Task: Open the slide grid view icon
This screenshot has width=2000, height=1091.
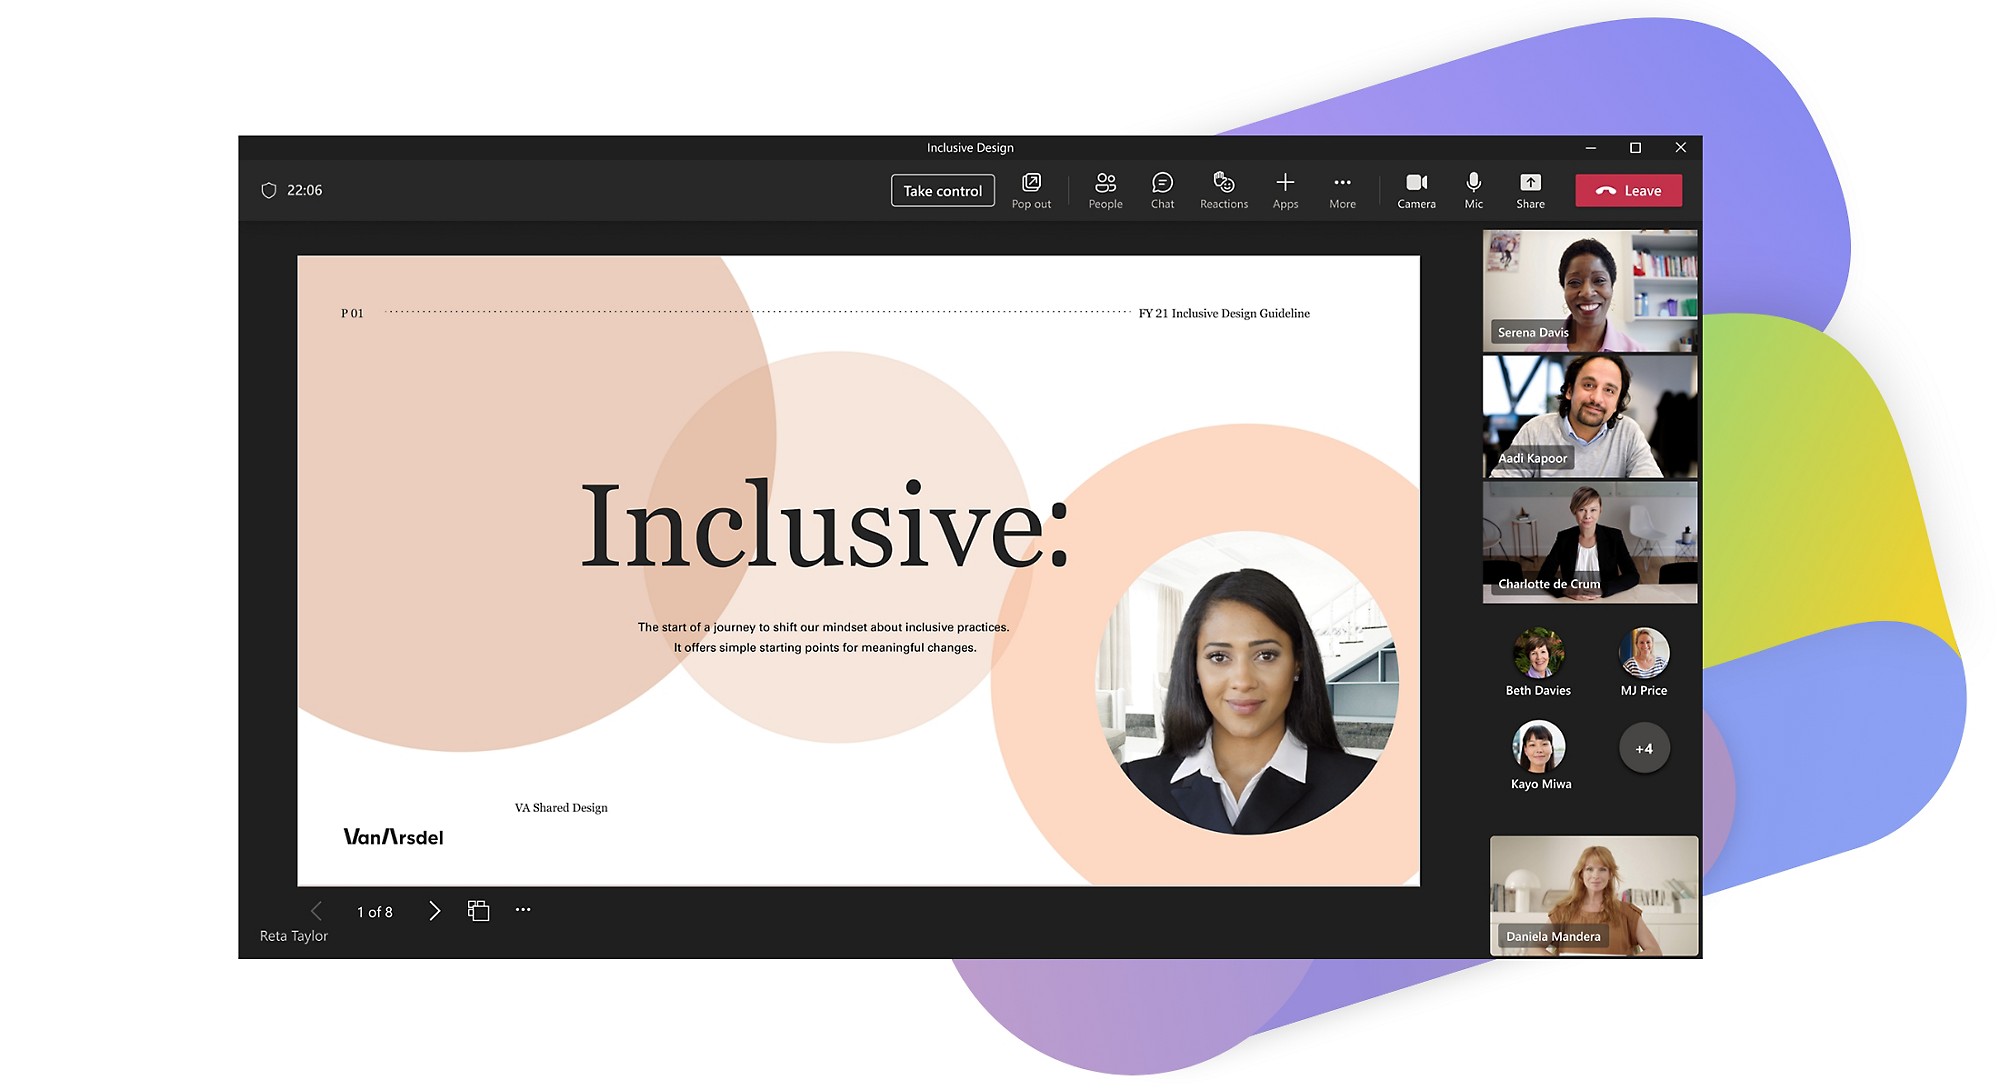Action: pos(478,911)
